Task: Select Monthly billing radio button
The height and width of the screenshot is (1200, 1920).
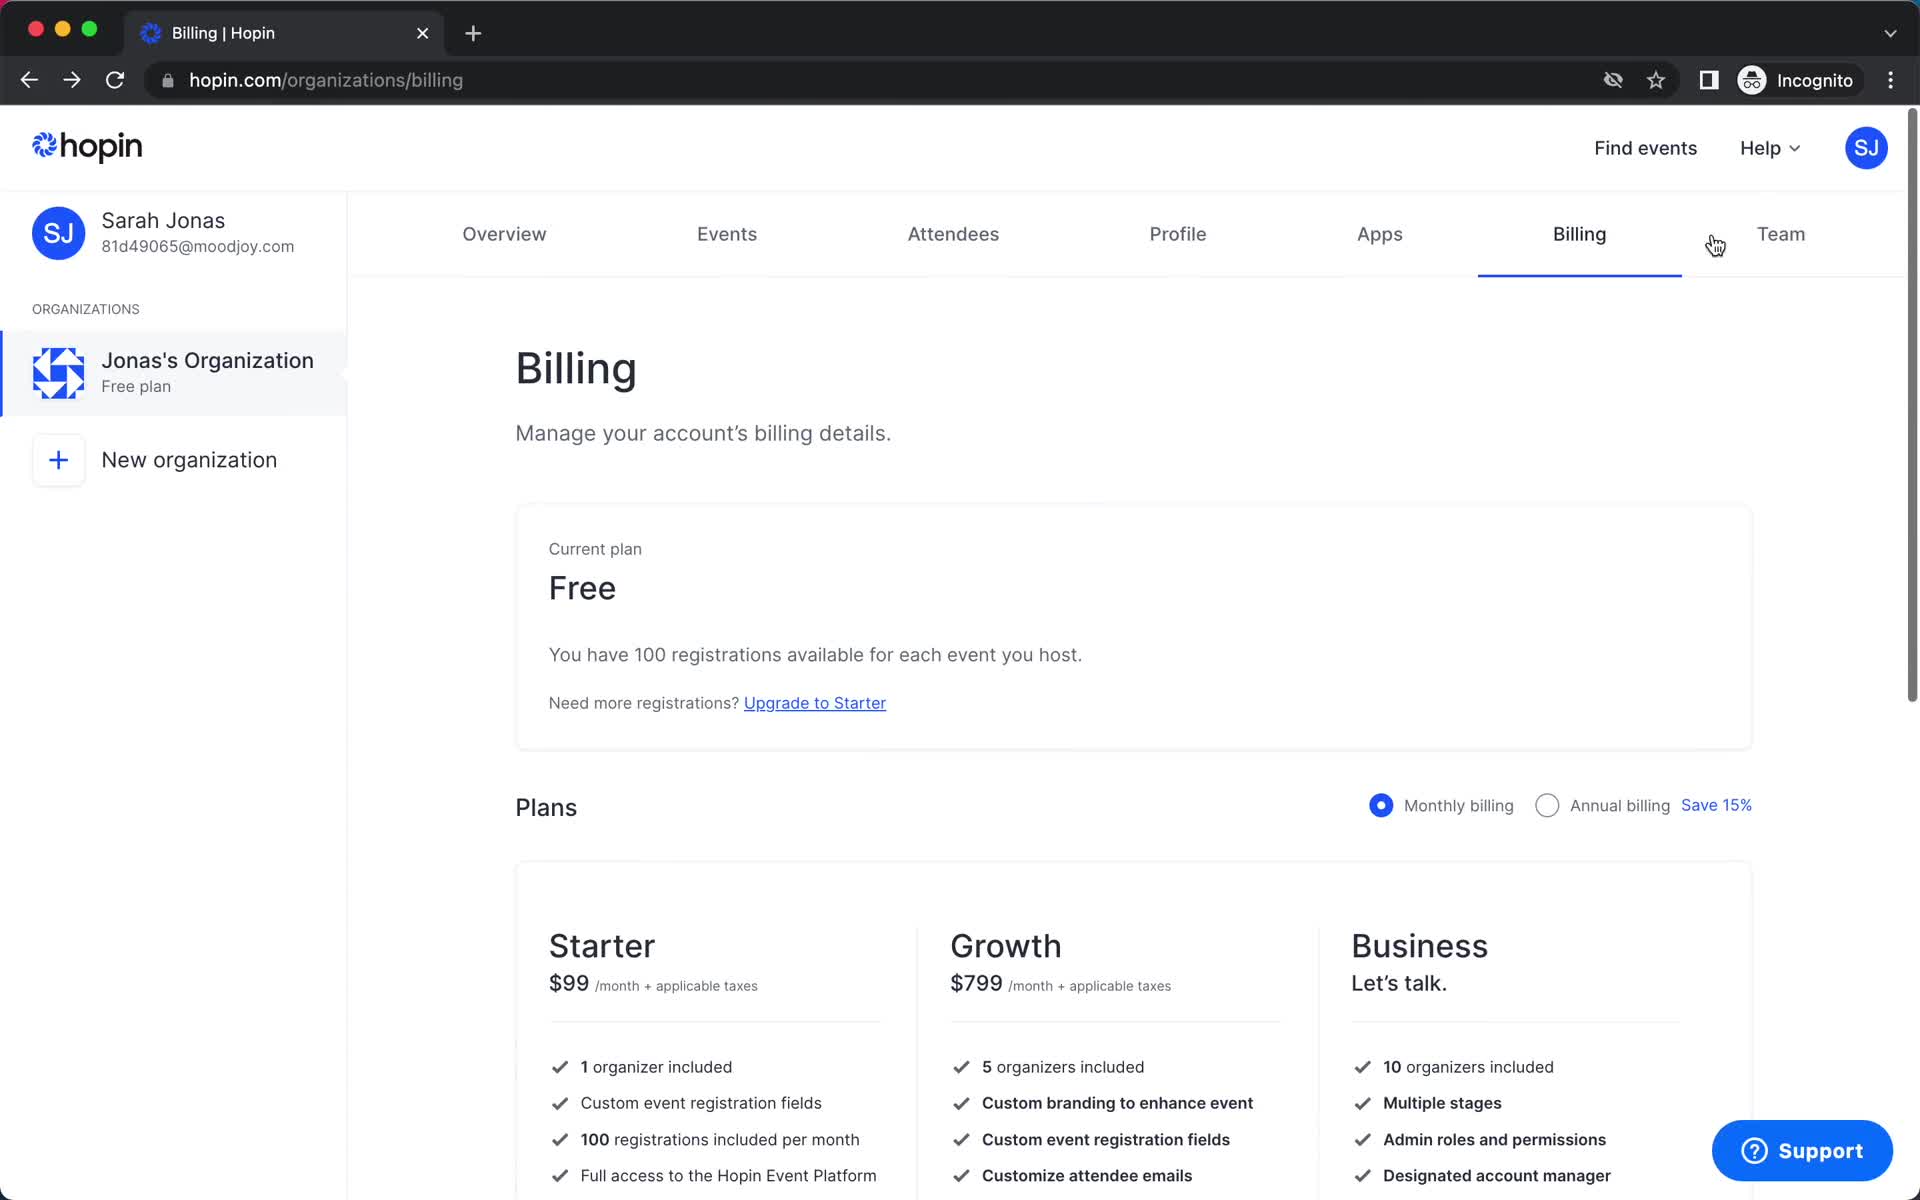Action: click(1380, 805)
